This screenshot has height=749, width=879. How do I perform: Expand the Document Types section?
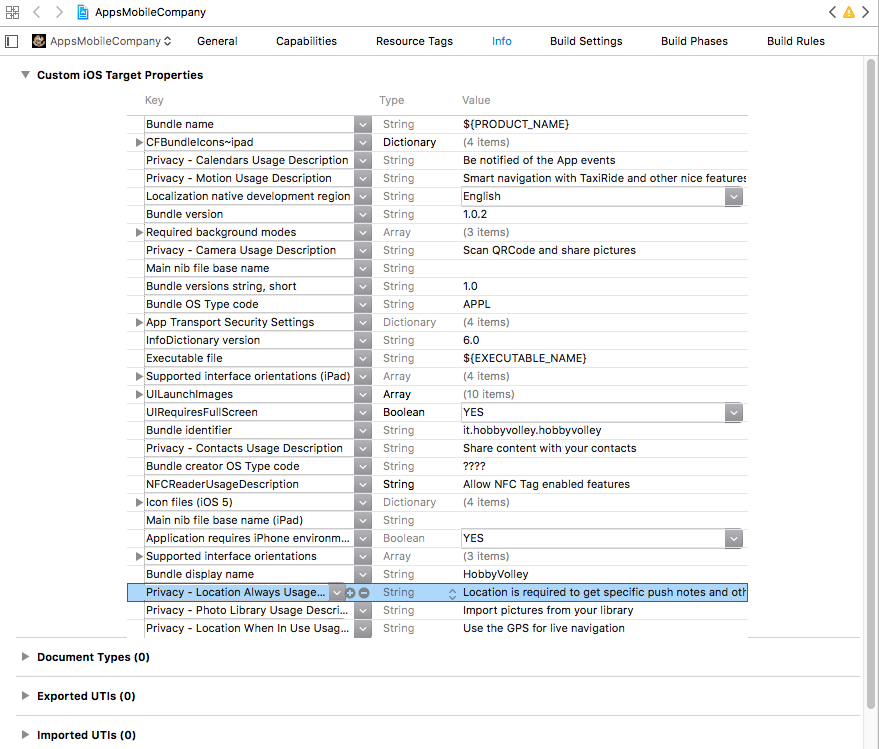tap(25, 657)
